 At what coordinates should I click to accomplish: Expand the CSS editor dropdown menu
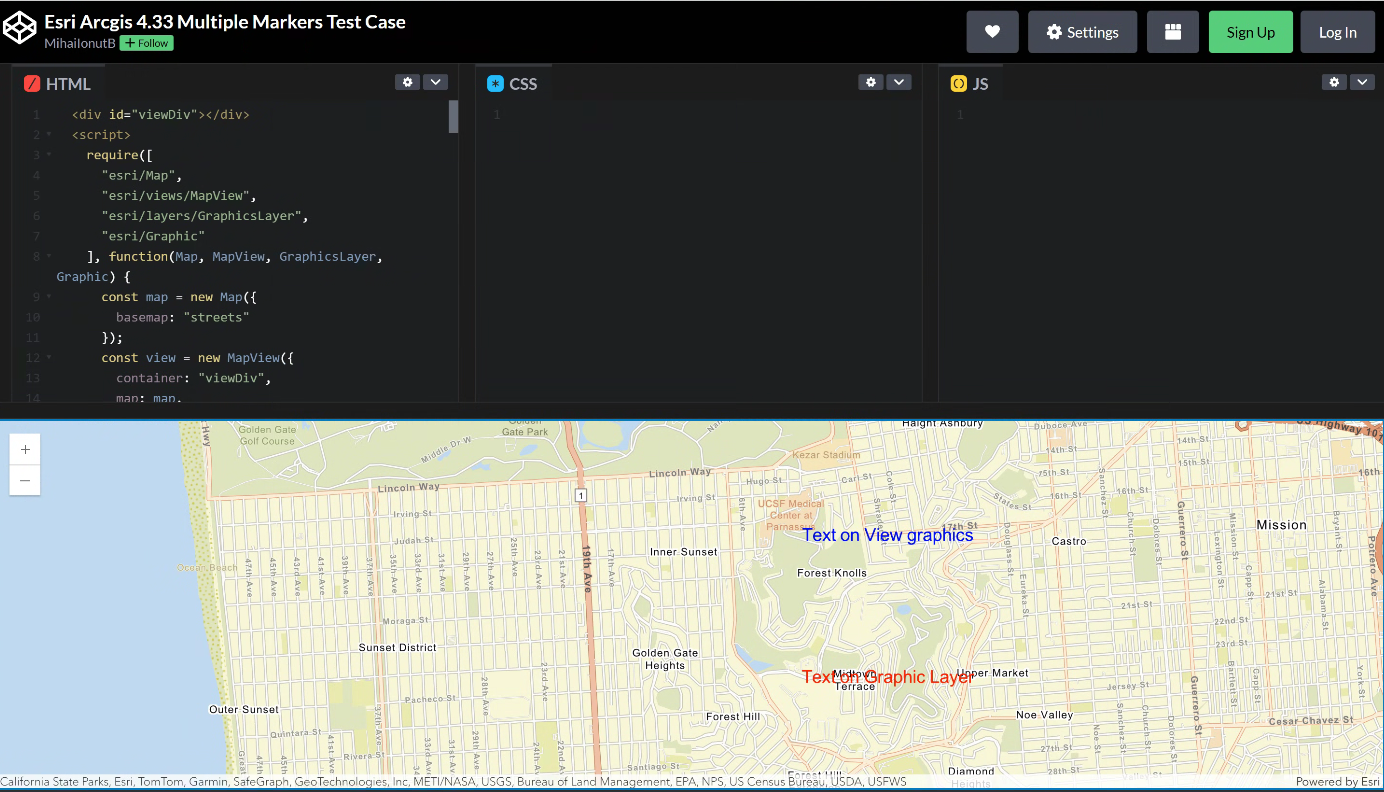click(899, 82)
